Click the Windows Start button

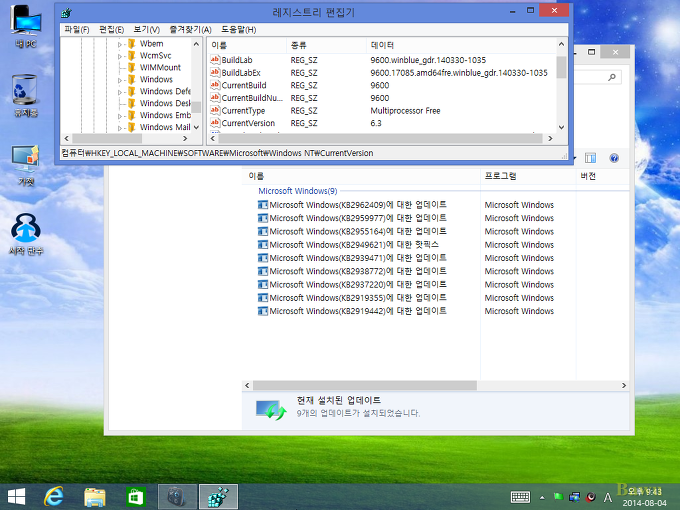pos(16,497)
